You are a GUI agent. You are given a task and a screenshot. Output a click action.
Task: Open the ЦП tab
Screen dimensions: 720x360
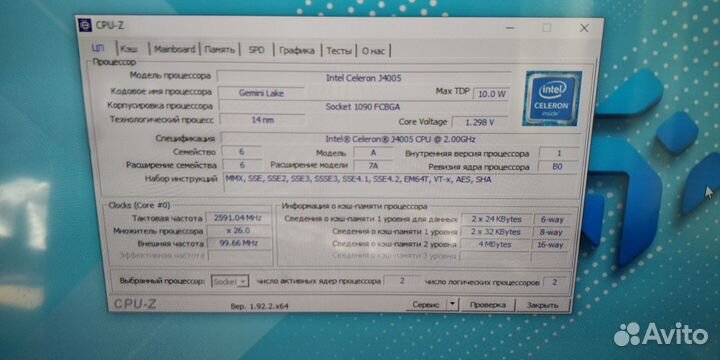(x=99, y=49)
